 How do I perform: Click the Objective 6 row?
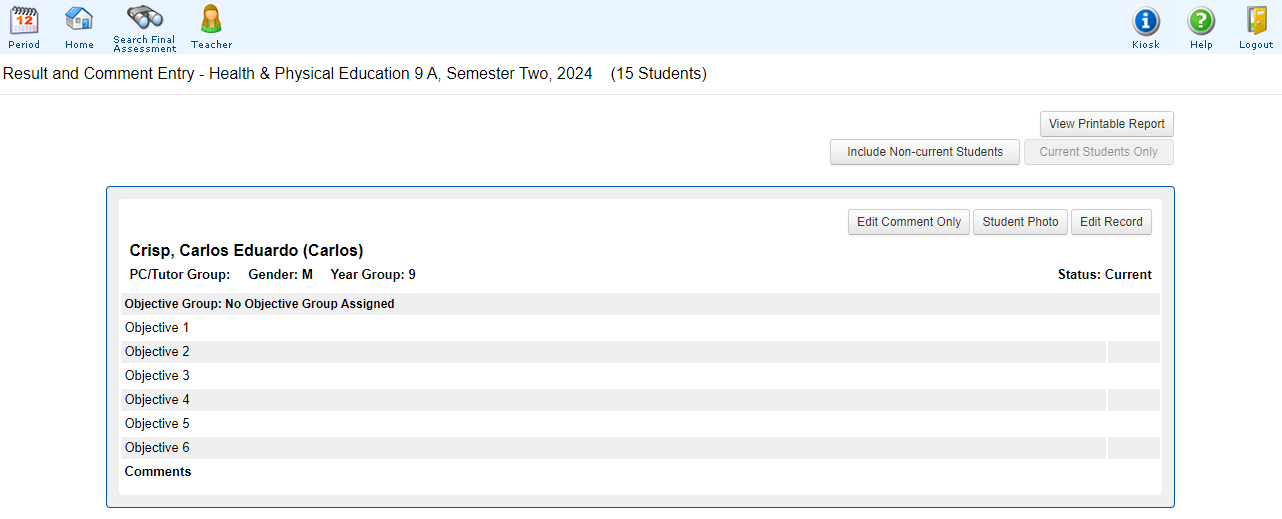pos(157,448)
